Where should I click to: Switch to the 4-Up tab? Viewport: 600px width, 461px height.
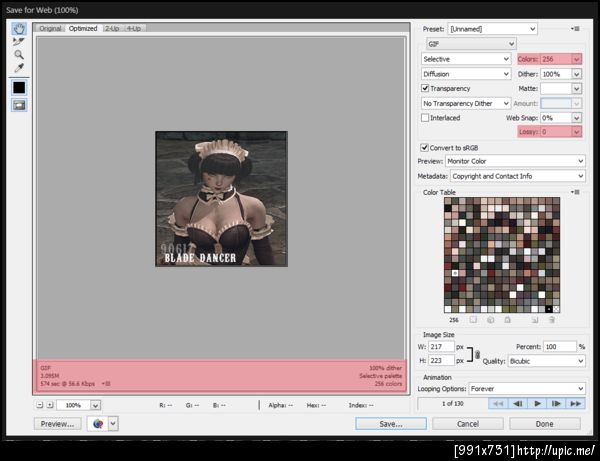pyautogui.click(x=134, y=28)
